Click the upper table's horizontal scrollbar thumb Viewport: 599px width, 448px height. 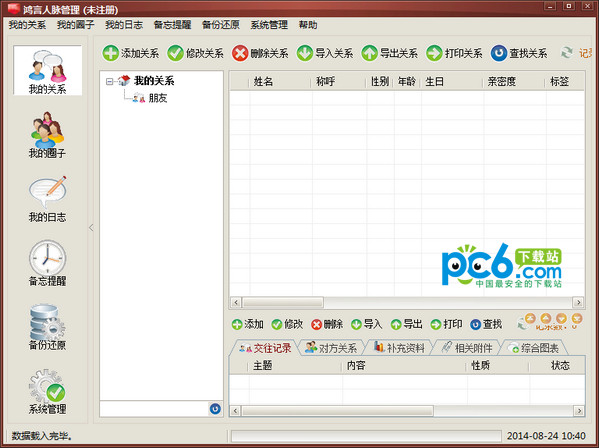click(283, 302)
